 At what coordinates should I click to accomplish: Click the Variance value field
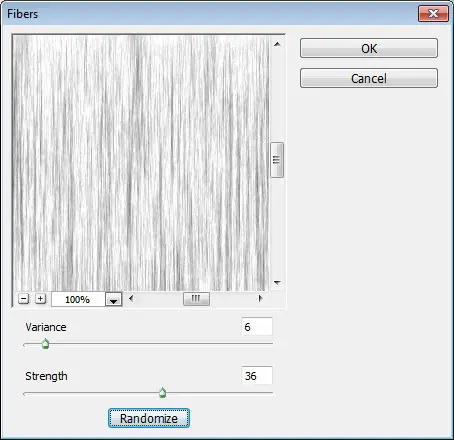click(x=257, y=327)
